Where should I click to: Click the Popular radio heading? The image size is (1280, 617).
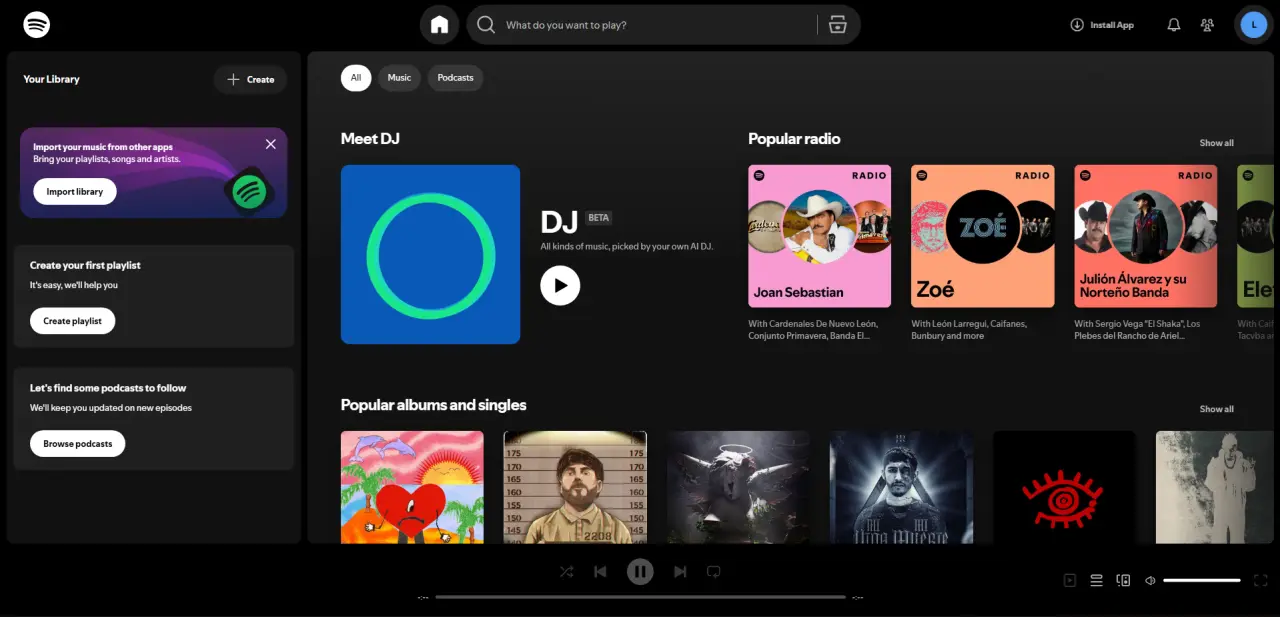point(794,139)
